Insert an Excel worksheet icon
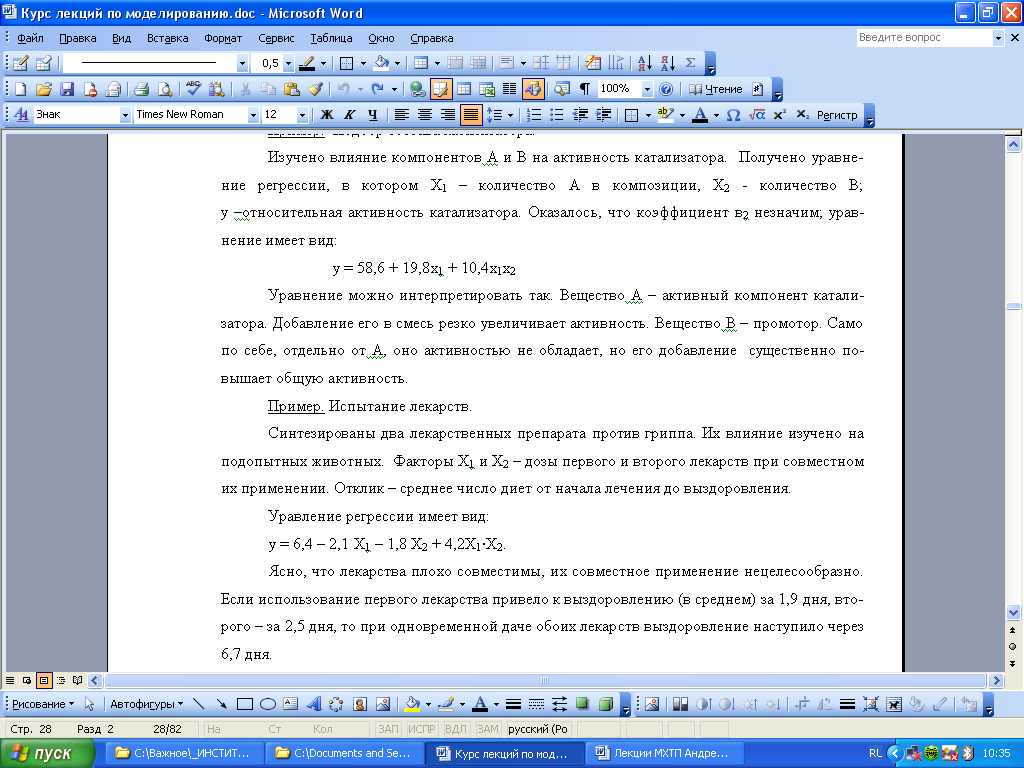Image resolution: width=1024 pixels, height=768 pixels. pyautogui.click(x=487, y=89)
